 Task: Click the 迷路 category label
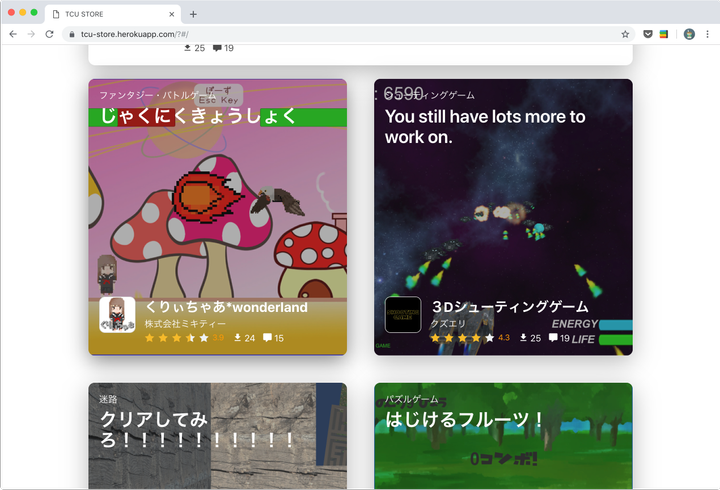(x=108, y=399)
